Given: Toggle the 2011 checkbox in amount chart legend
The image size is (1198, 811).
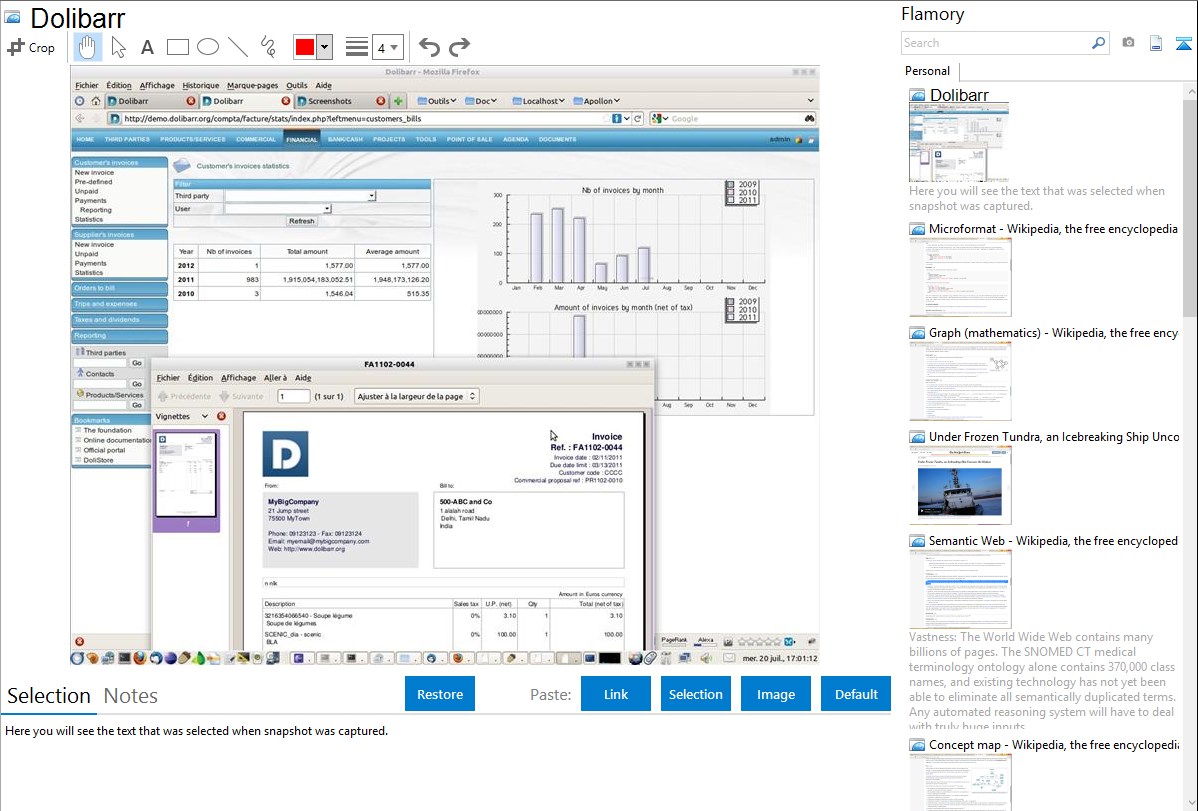Looking at the screenshot, I should pos(731,317).
